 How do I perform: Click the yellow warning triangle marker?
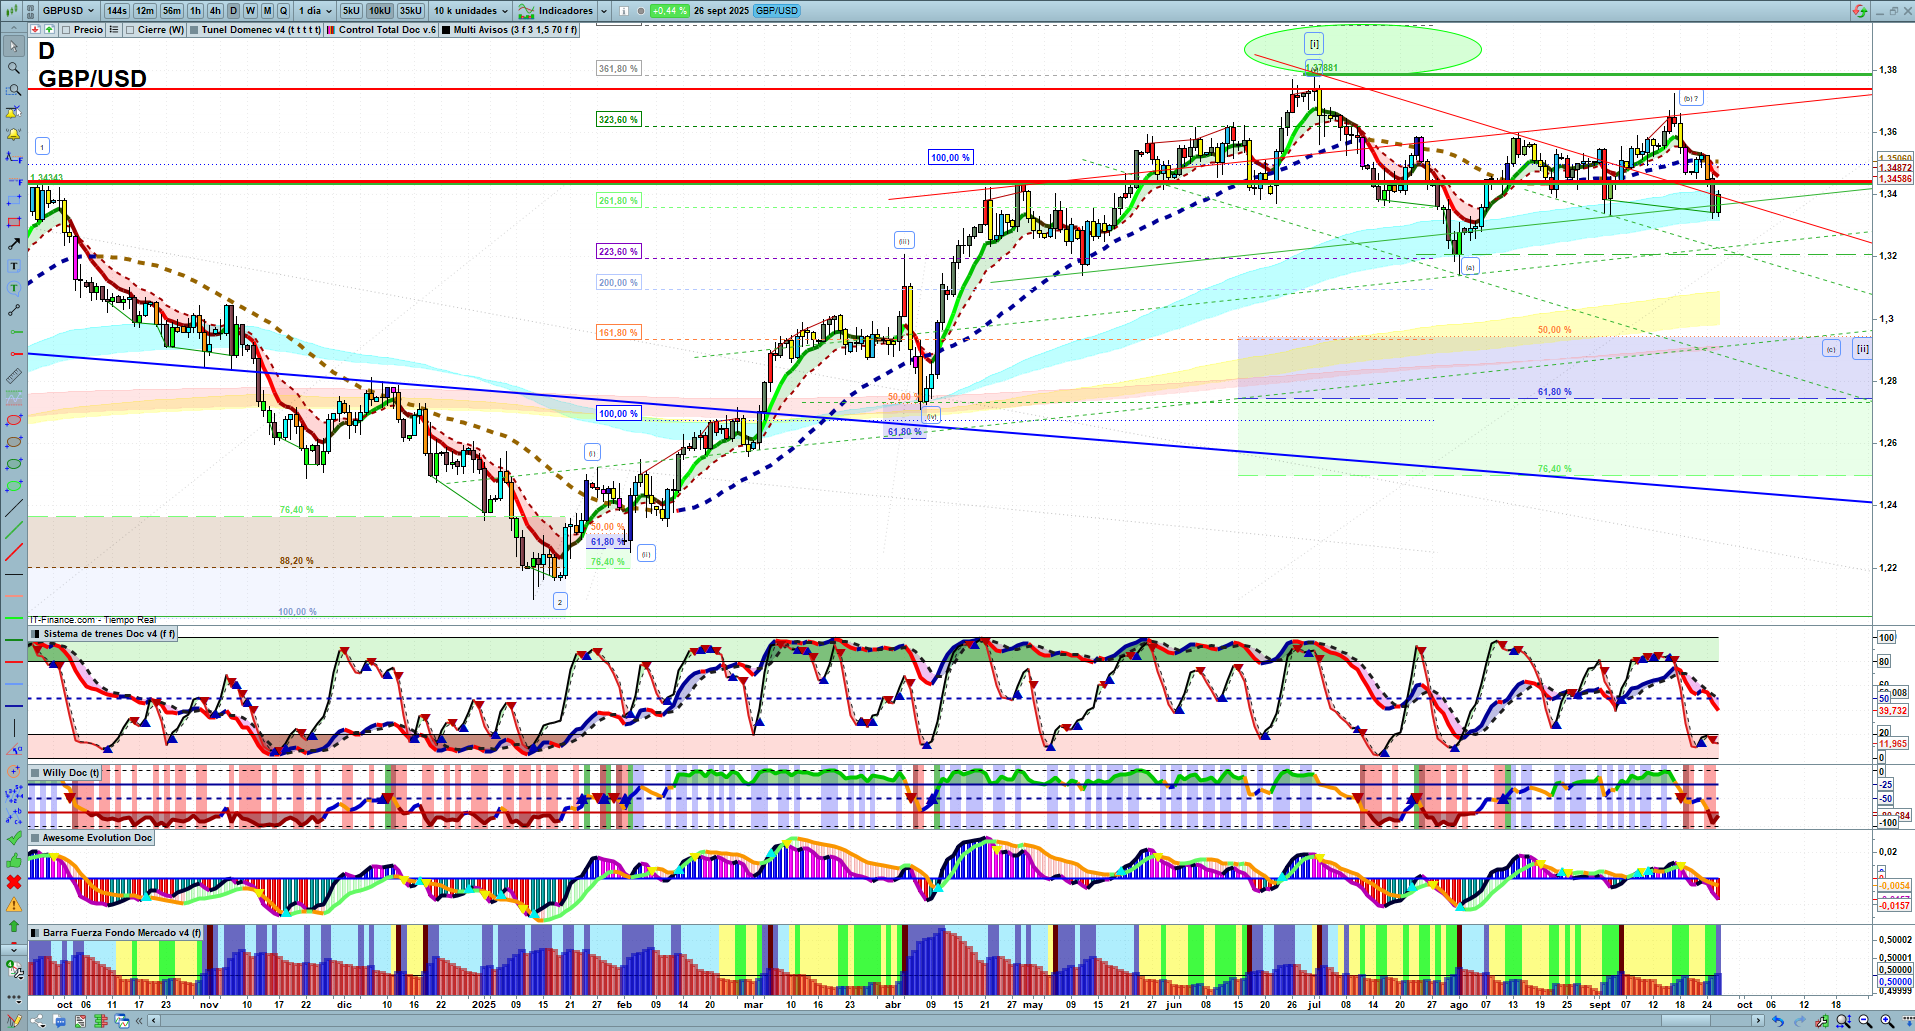coord(14,904)
